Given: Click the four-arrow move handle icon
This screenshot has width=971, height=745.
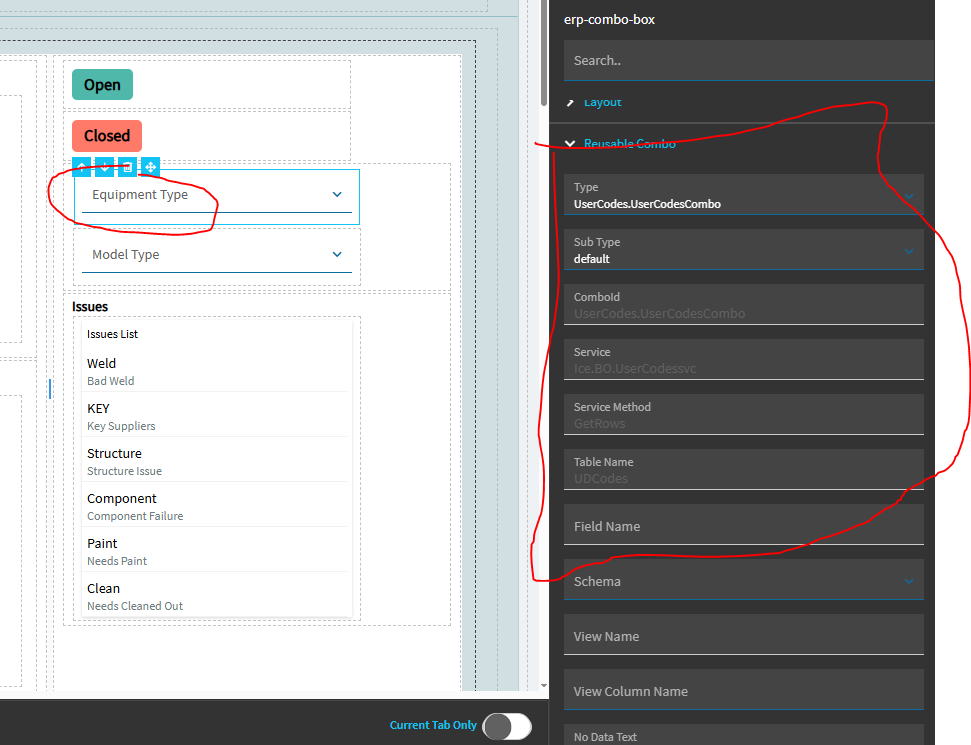Looking at the screenshot, I should click(150, 167).
